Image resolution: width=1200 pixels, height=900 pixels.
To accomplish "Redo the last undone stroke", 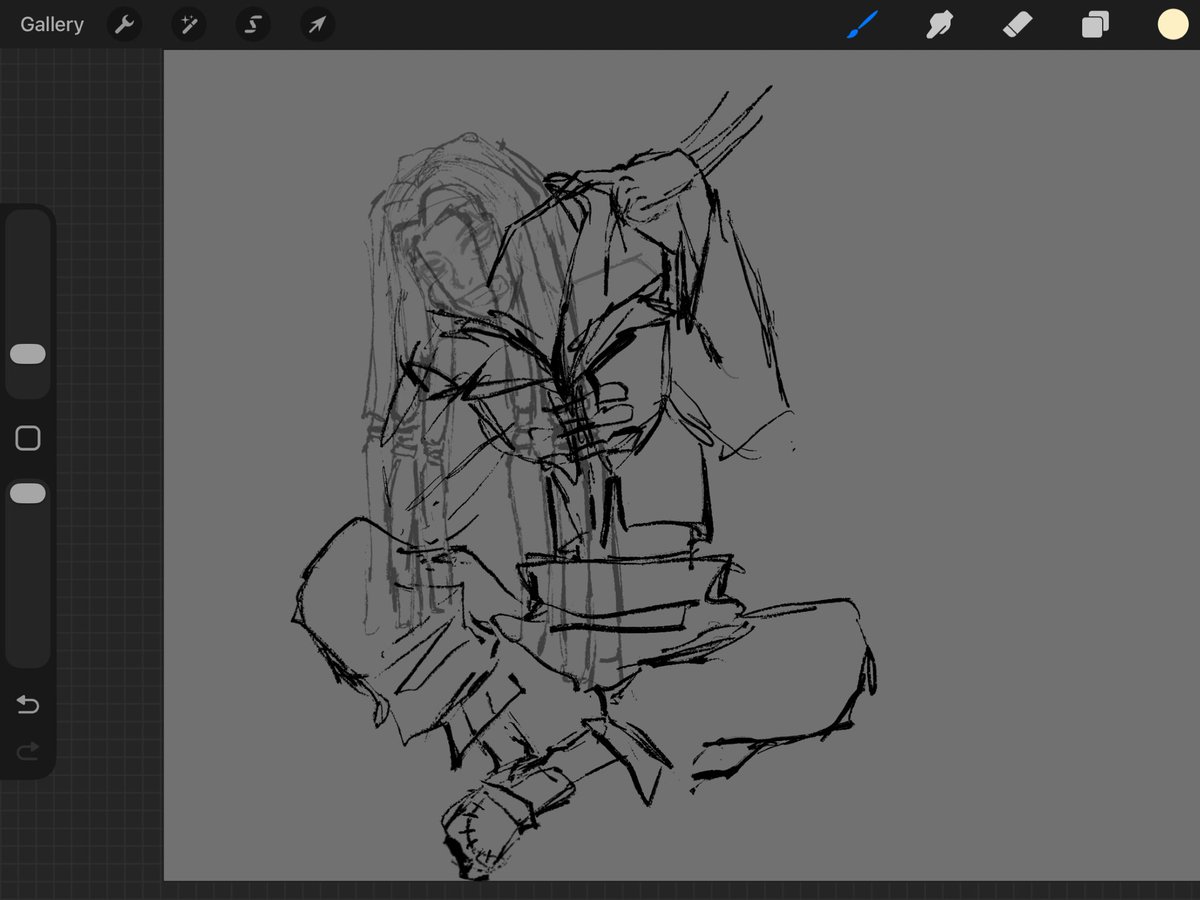I will tap(28, 750).
